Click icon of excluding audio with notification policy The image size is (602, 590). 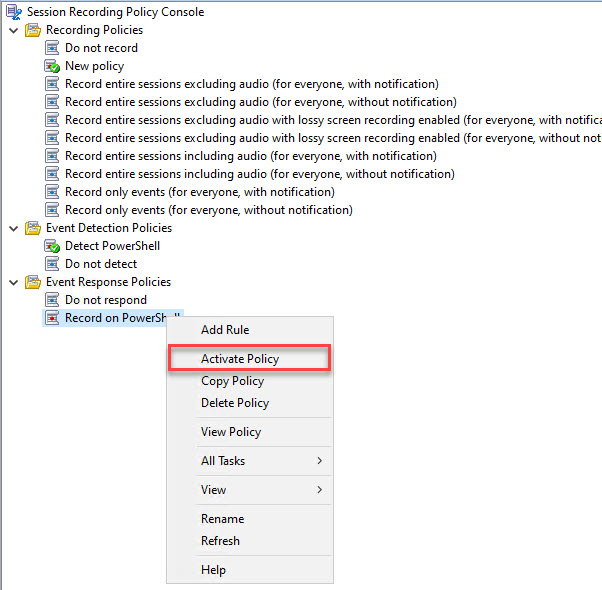pyautogui.click(x=52, y=84)
